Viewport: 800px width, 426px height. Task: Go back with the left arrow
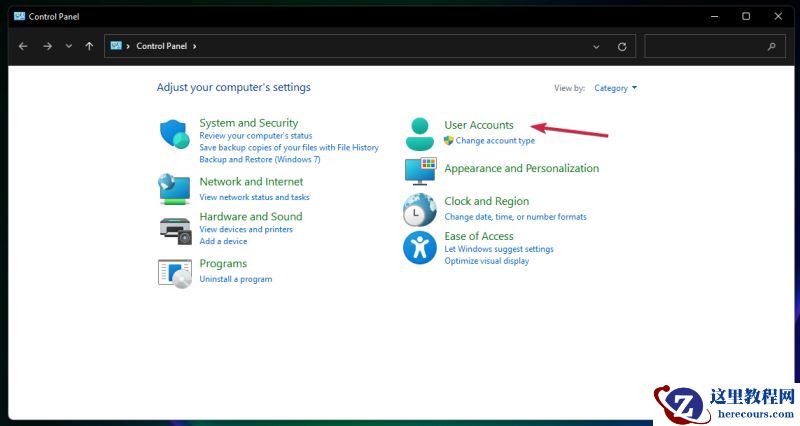pyautogui.click(x=23, y=46)
